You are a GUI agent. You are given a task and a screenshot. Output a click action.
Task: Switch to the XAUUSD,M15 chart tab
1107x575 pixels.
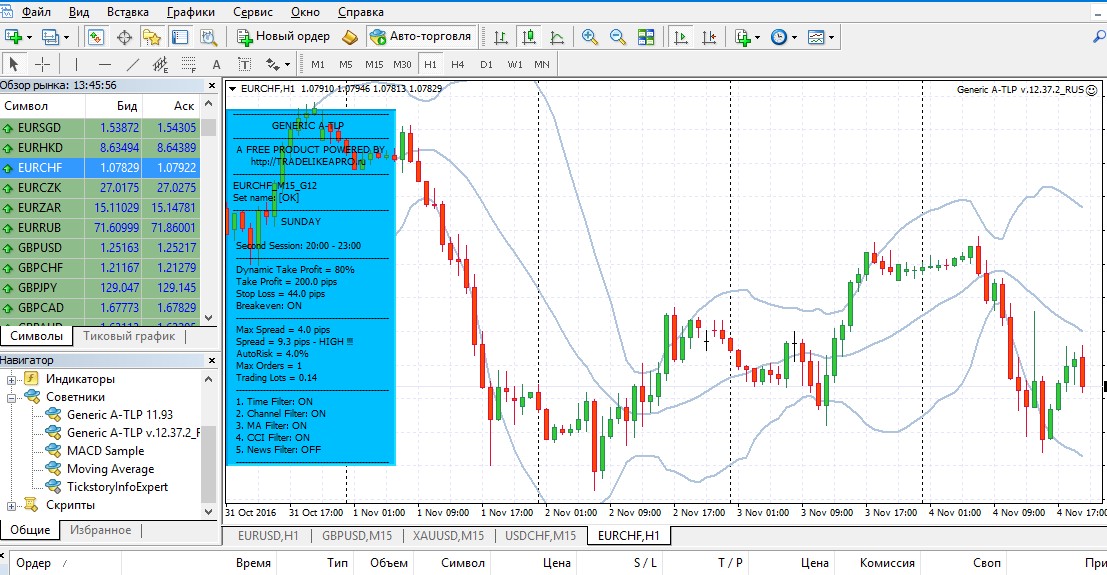click(448, 535)
